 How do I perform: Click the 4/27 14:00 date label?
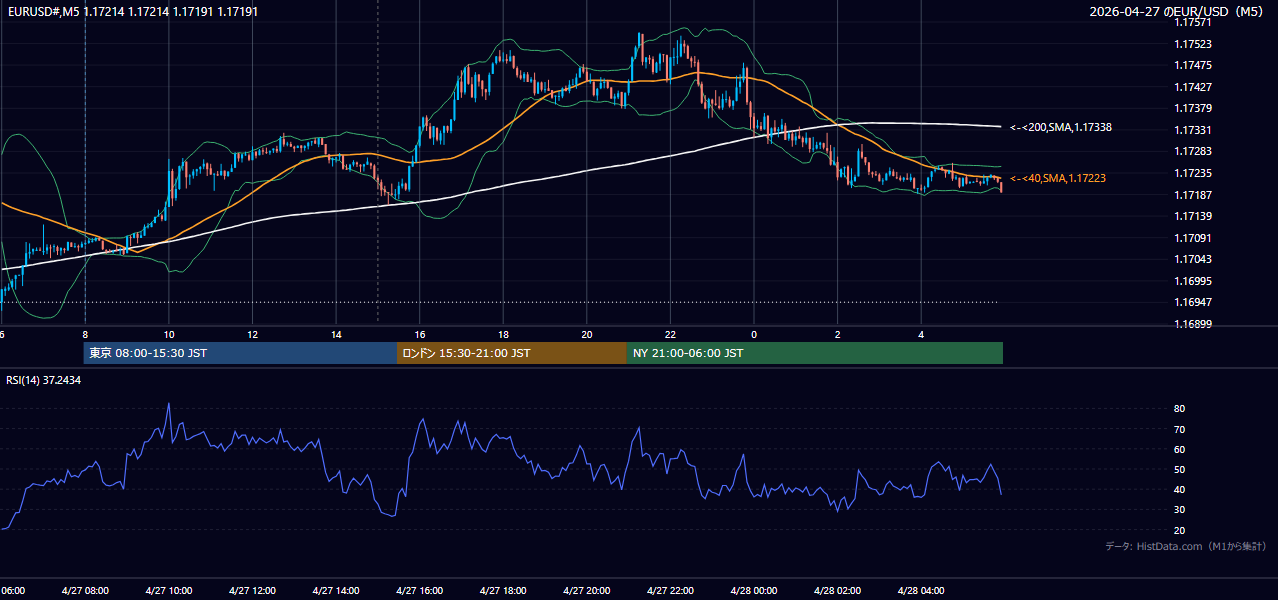click(336, 591)
